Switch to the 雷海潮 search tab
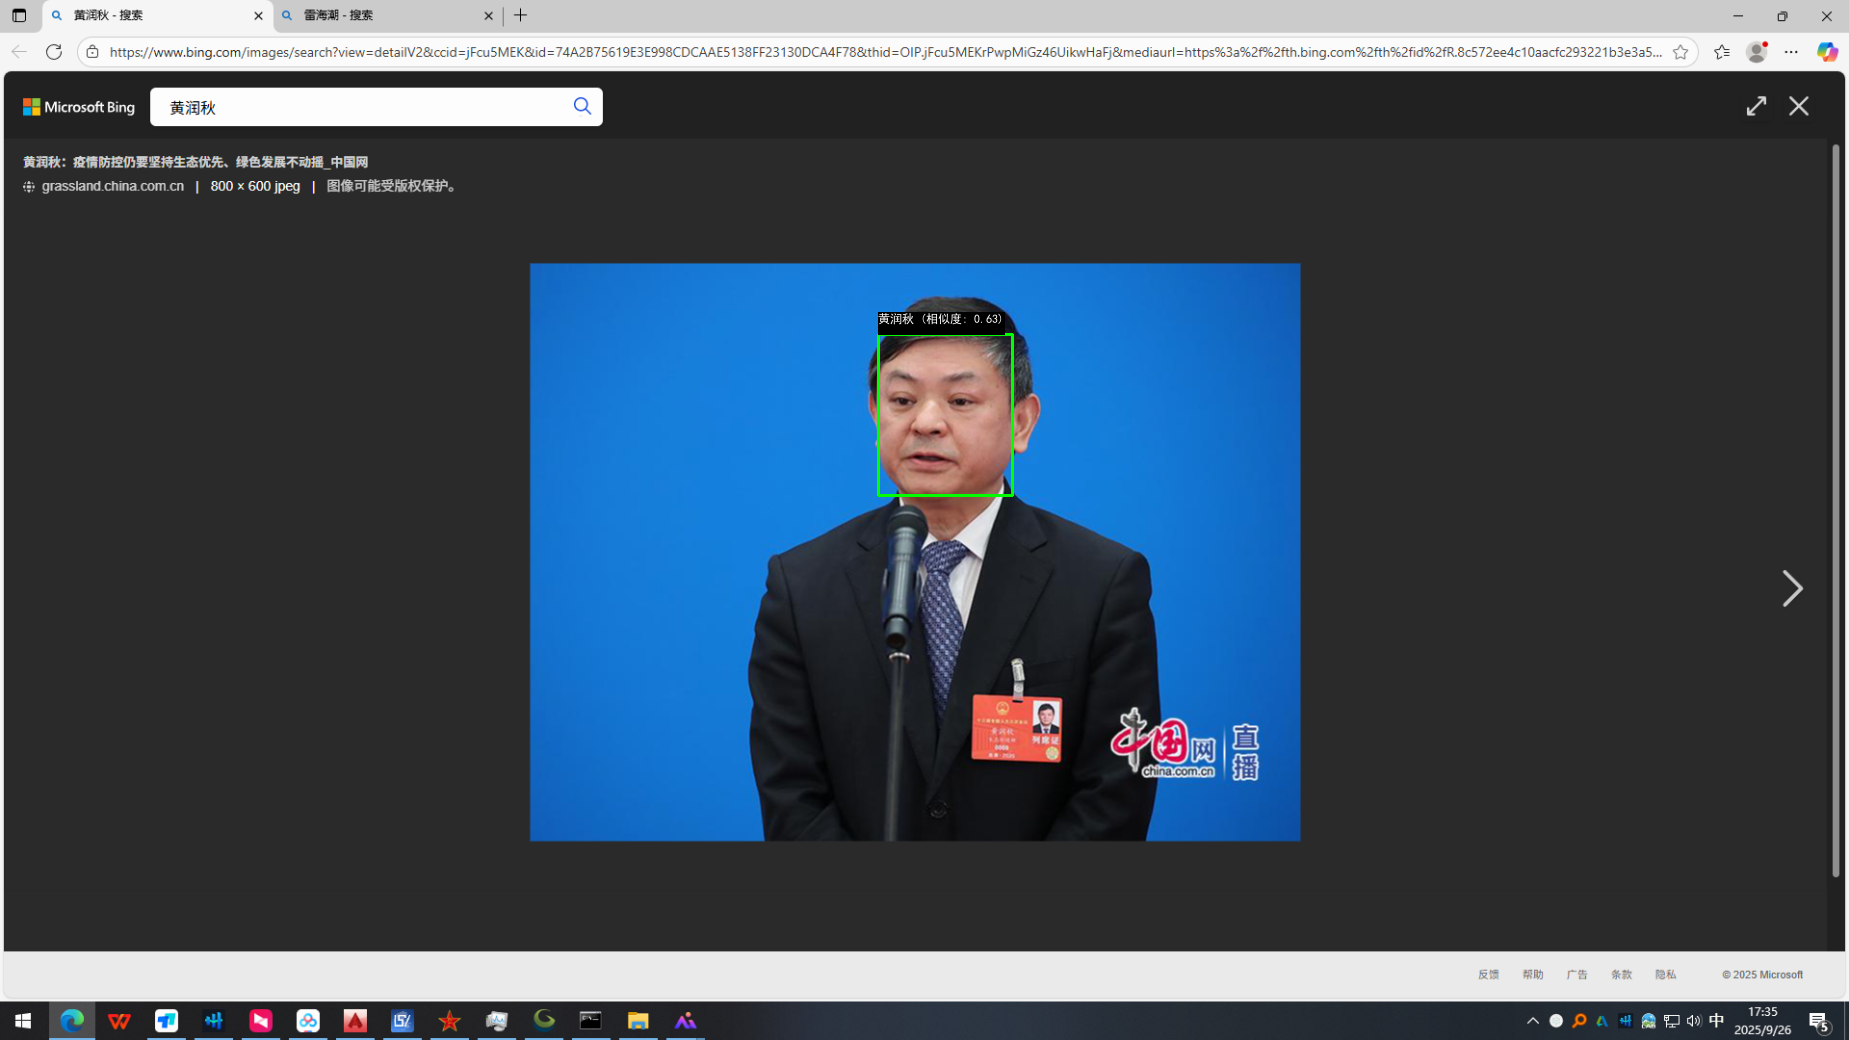This screenshot has height=1040, width=1849. point(385,16)
